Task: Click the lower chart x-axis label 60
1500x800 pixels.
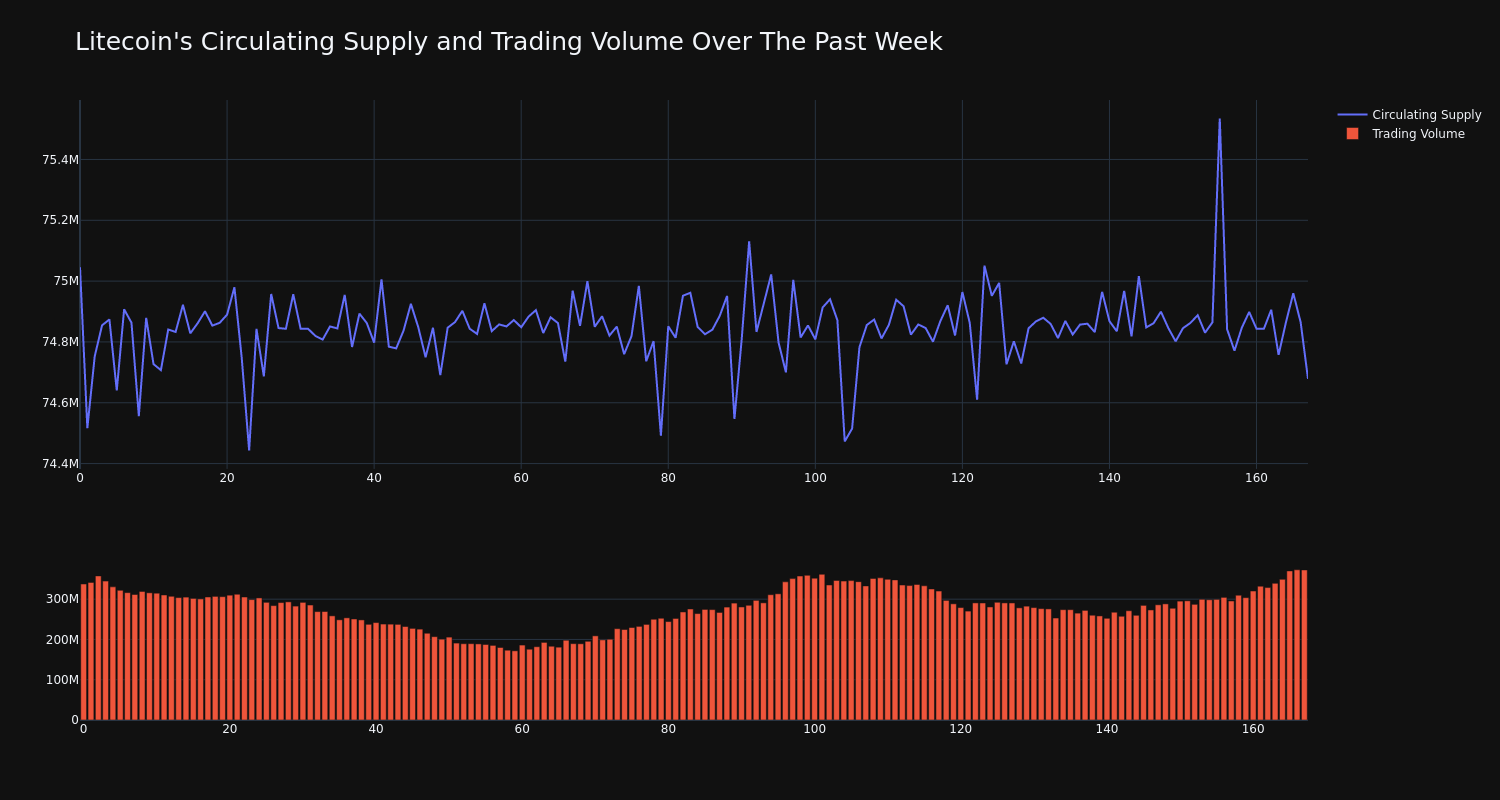Action: 522,729
